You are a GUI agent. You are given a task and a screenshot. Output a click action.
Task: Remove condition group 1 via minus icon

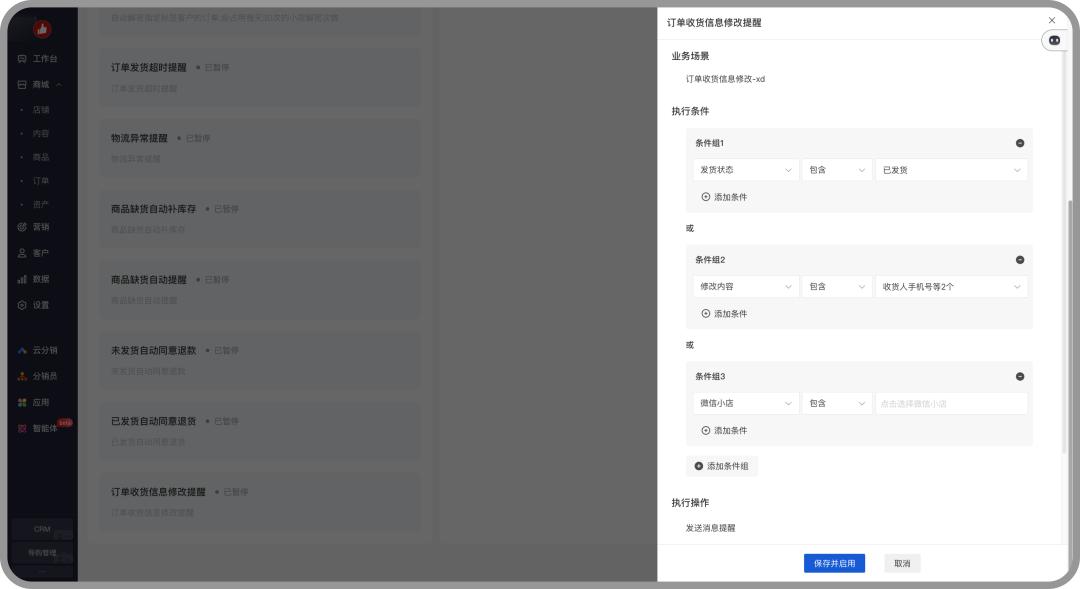[x=1020, y=143]
